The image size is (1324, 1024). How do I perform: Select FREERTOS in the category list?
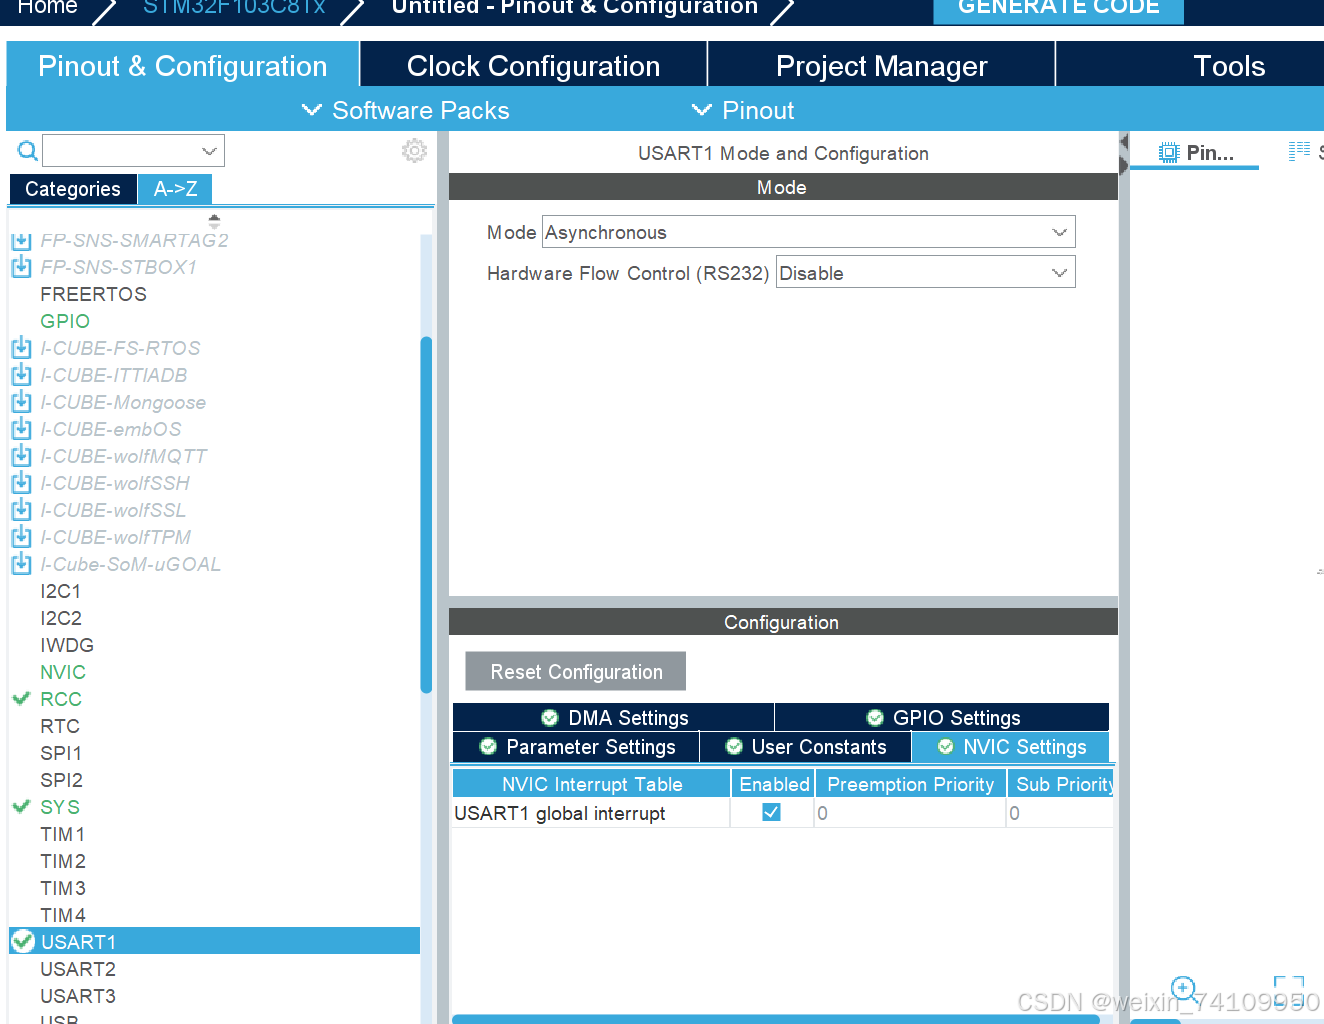pyautogui.click(x=93, y=294)
